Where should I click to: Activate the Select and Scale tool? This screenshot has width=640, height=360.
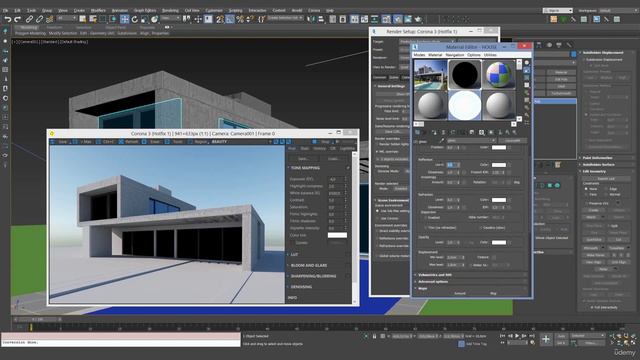coord(144,19)
